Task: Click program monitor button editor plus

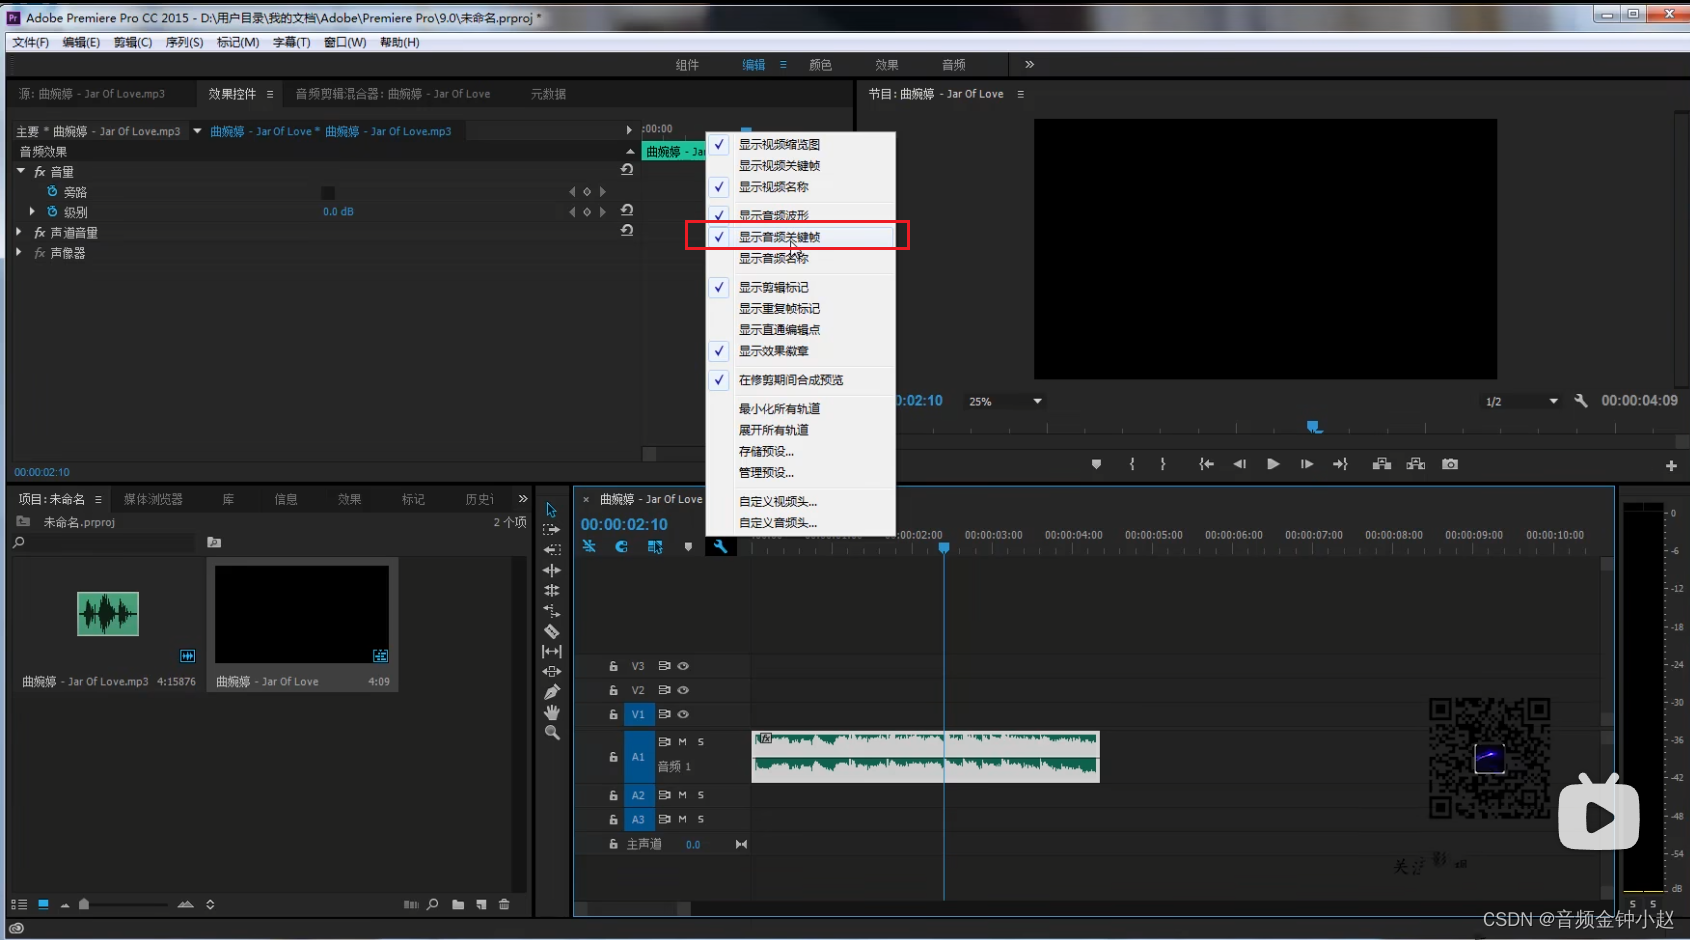Action: [x=1671, y=465]
